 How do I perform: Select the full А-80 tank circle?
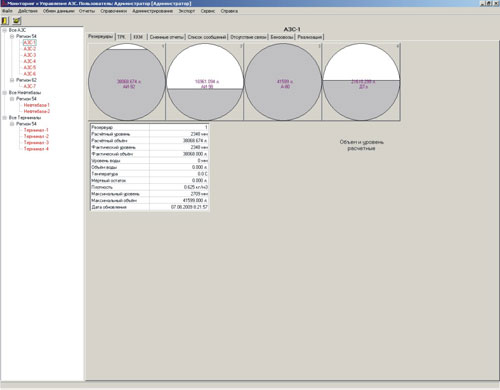click(283, 82)
